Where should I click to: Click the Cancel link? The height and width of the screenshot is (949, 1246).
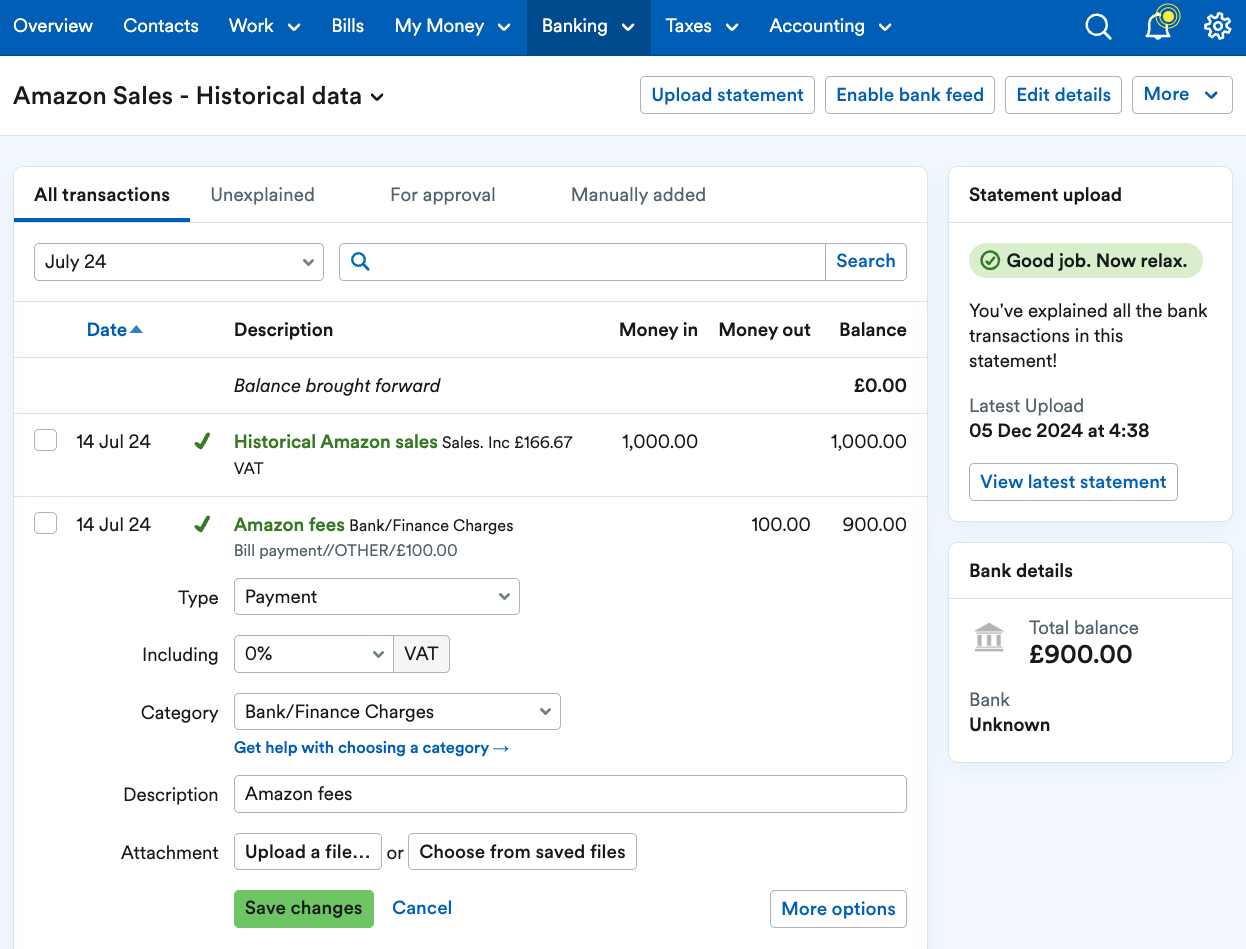pos(422,908)
